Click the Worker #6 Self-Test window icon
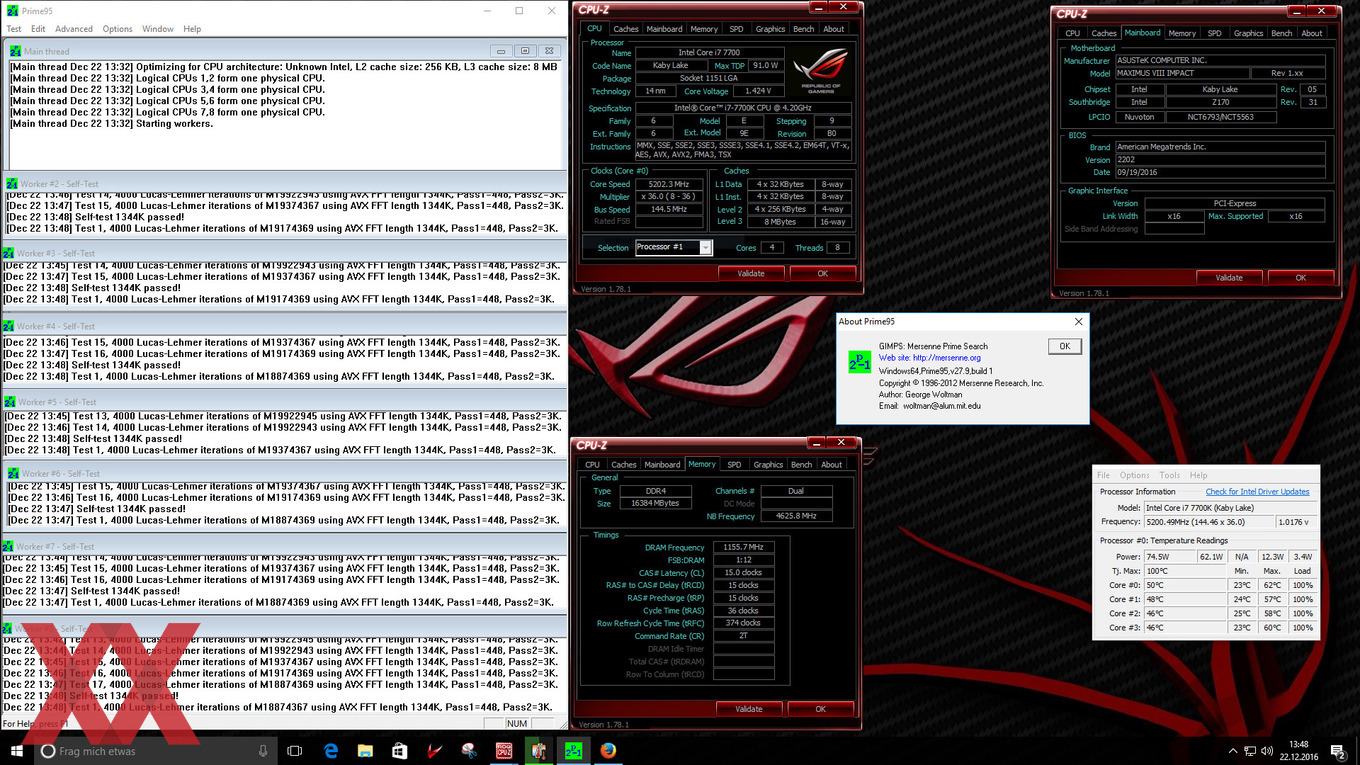 pos(13,474)
